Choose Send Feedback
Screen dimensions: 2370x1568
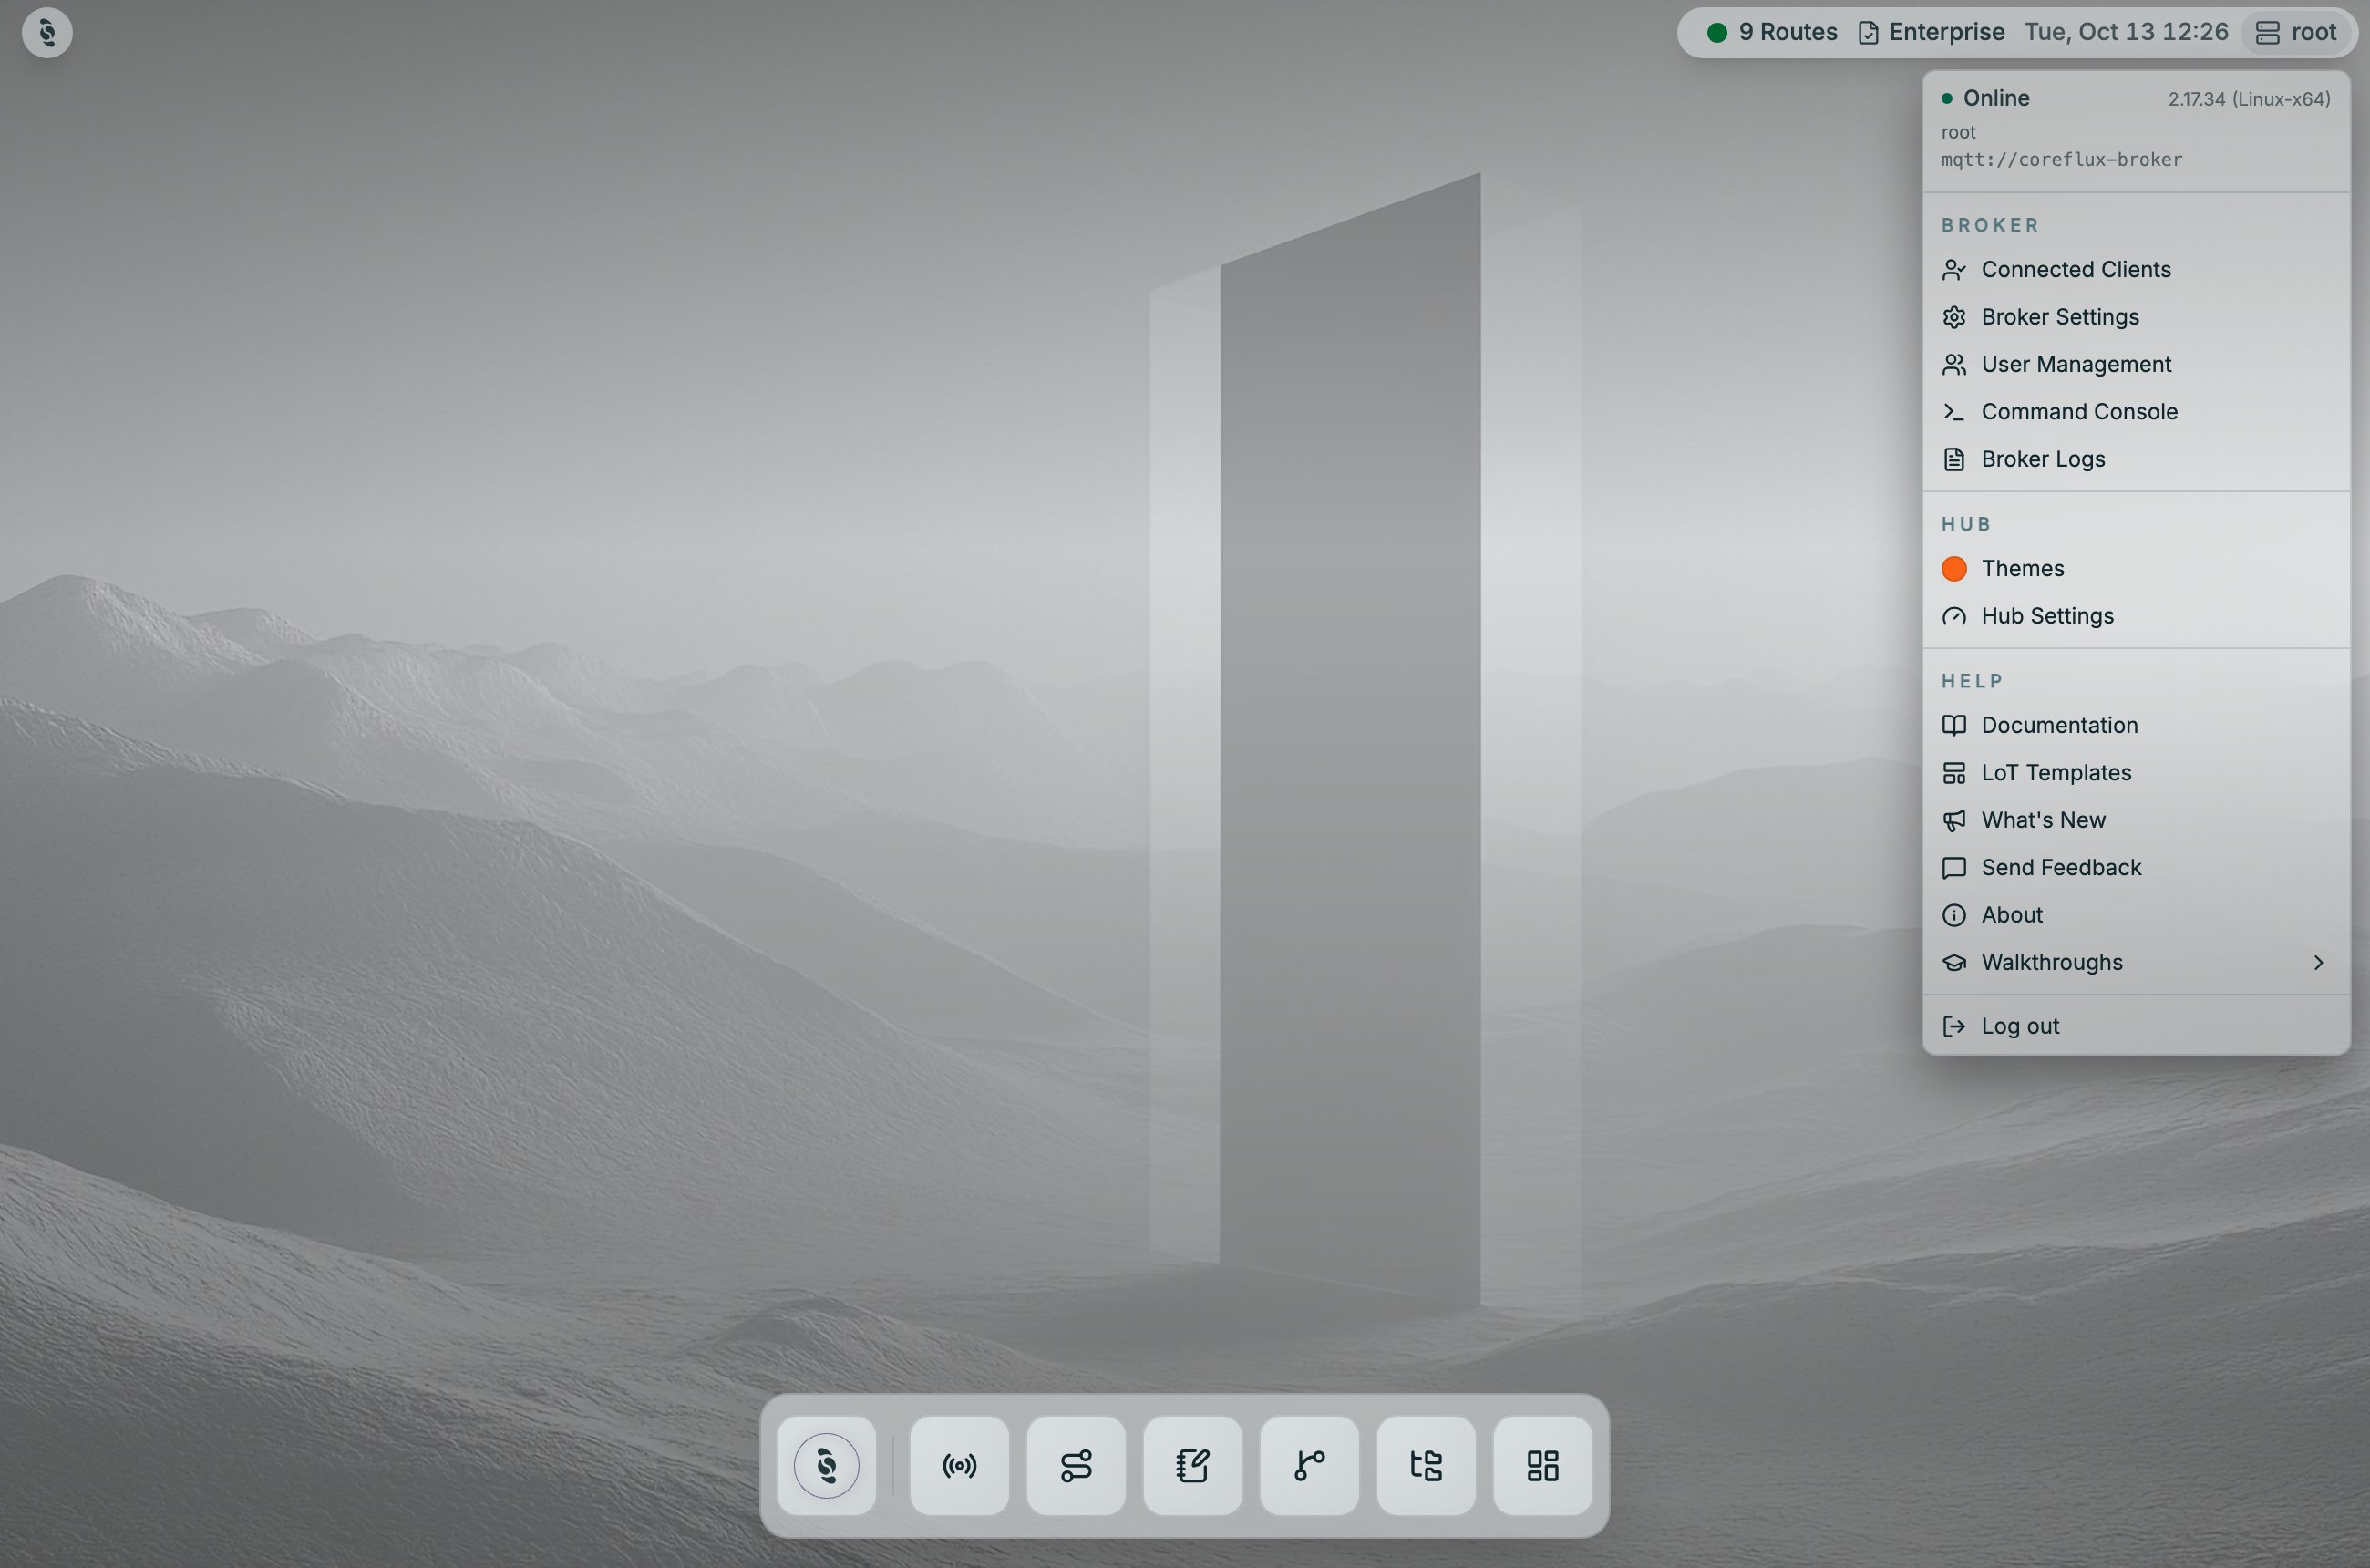2136,868
